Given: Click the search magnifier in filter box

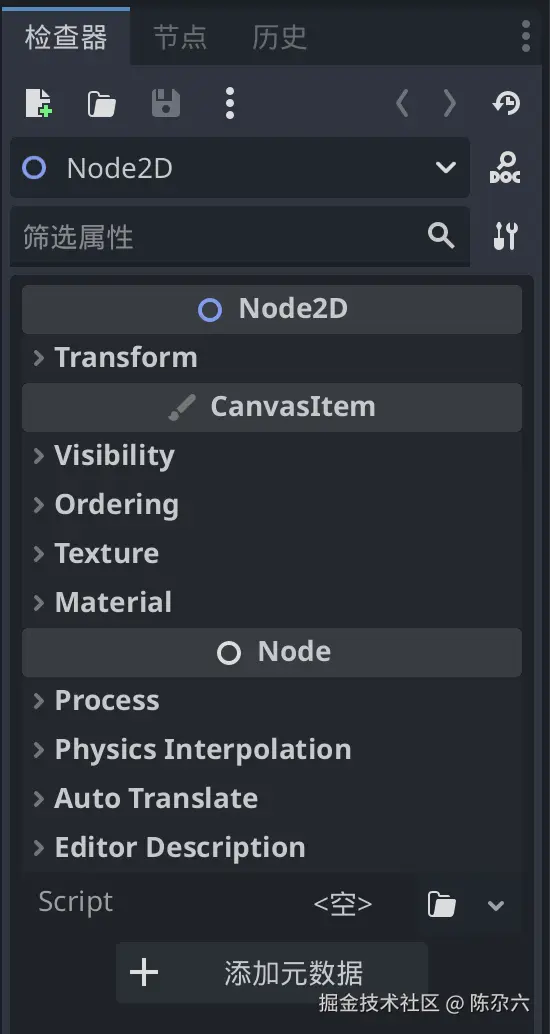Looking at the screenshot, I should [441, 235].
